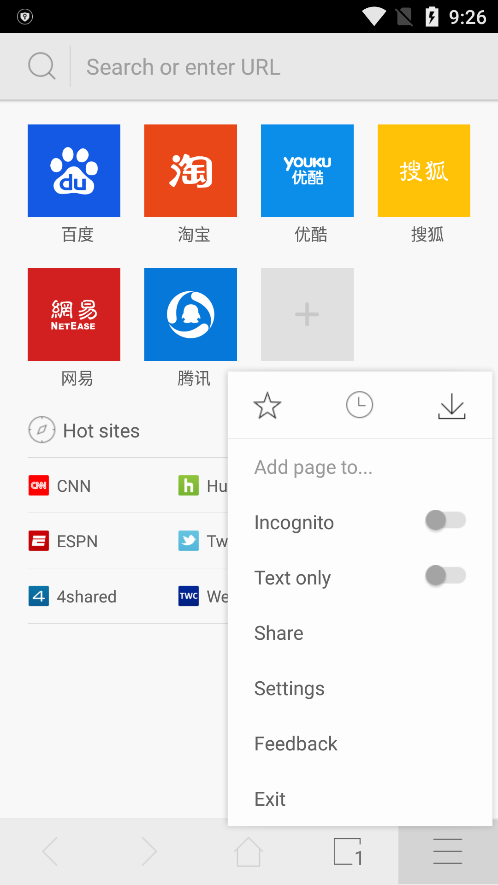This screenshot has height=885, width=498.
Task: Open Feedback from the menu
Action: click(x=295, y=743)
